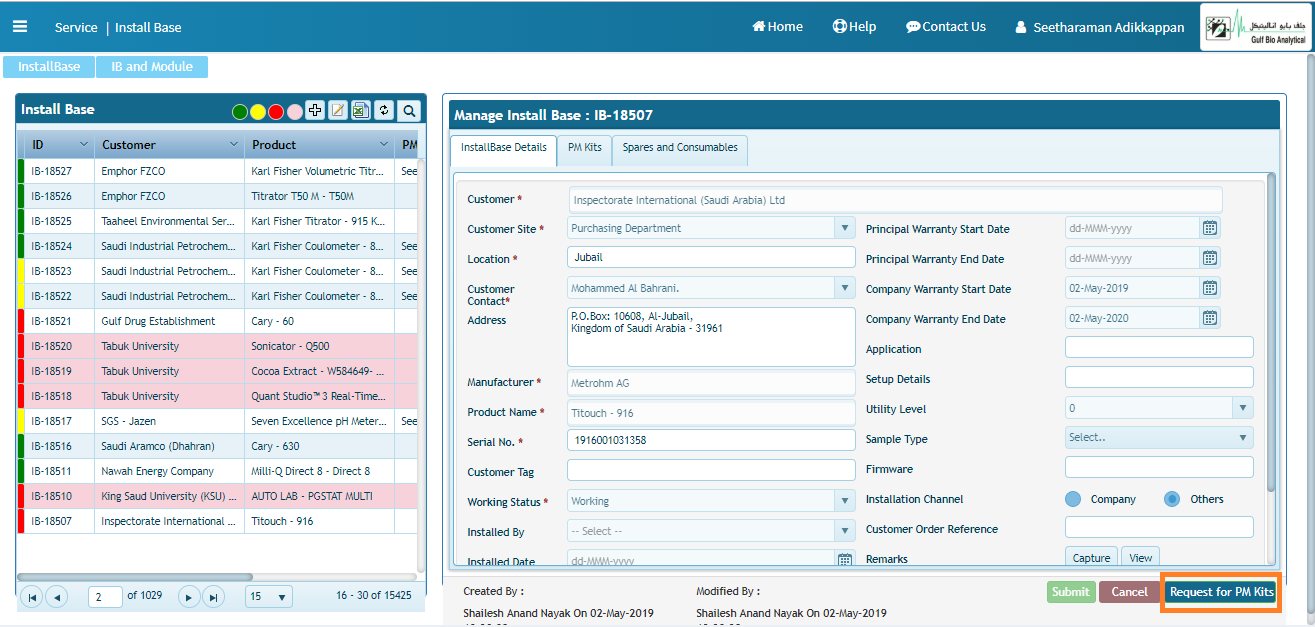
Task: Switch to PM Kits tab
Action: 585,148
